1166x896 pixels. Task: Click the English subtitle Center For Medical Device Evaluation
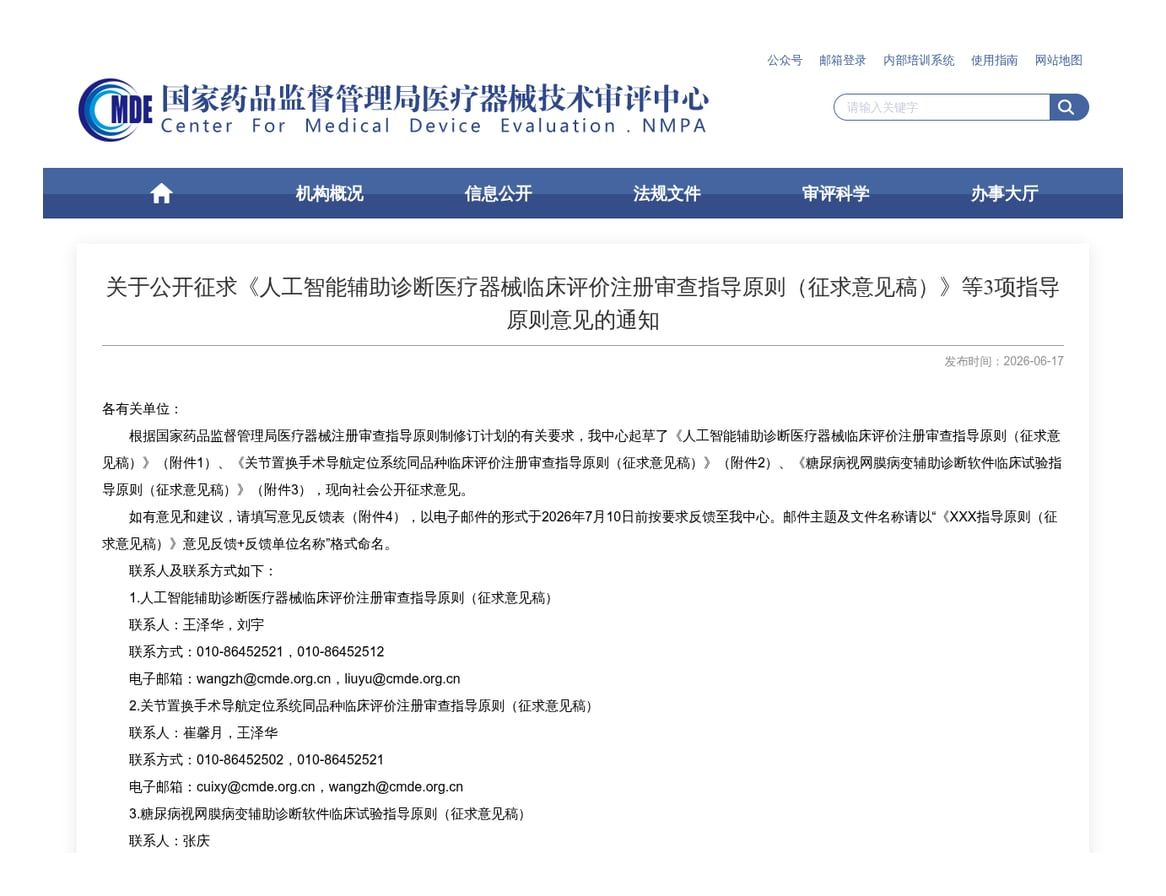tap(433, 126)
